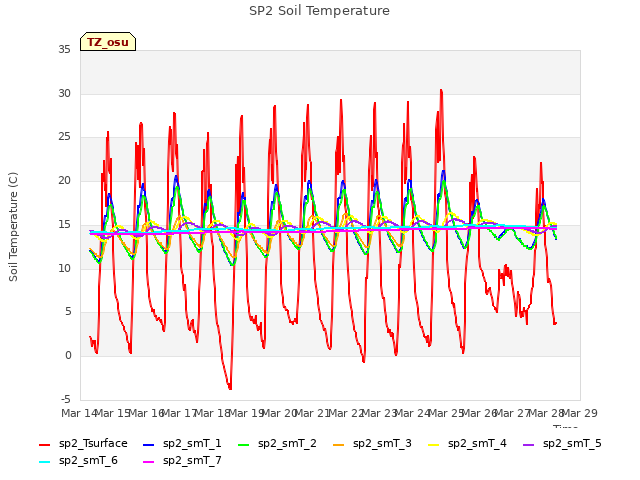This screenshot has height=480, width=640.
Task: Click the cyan sp2_smT_6 legend swatch
Action: (44, 462)
